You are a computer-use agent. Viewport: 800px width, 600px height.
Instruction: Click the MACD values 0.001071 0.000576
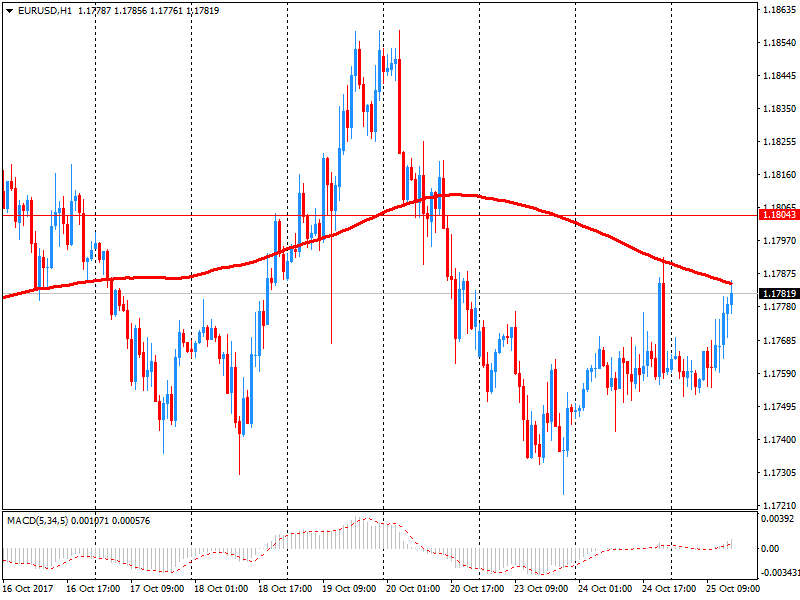(111, 521)
